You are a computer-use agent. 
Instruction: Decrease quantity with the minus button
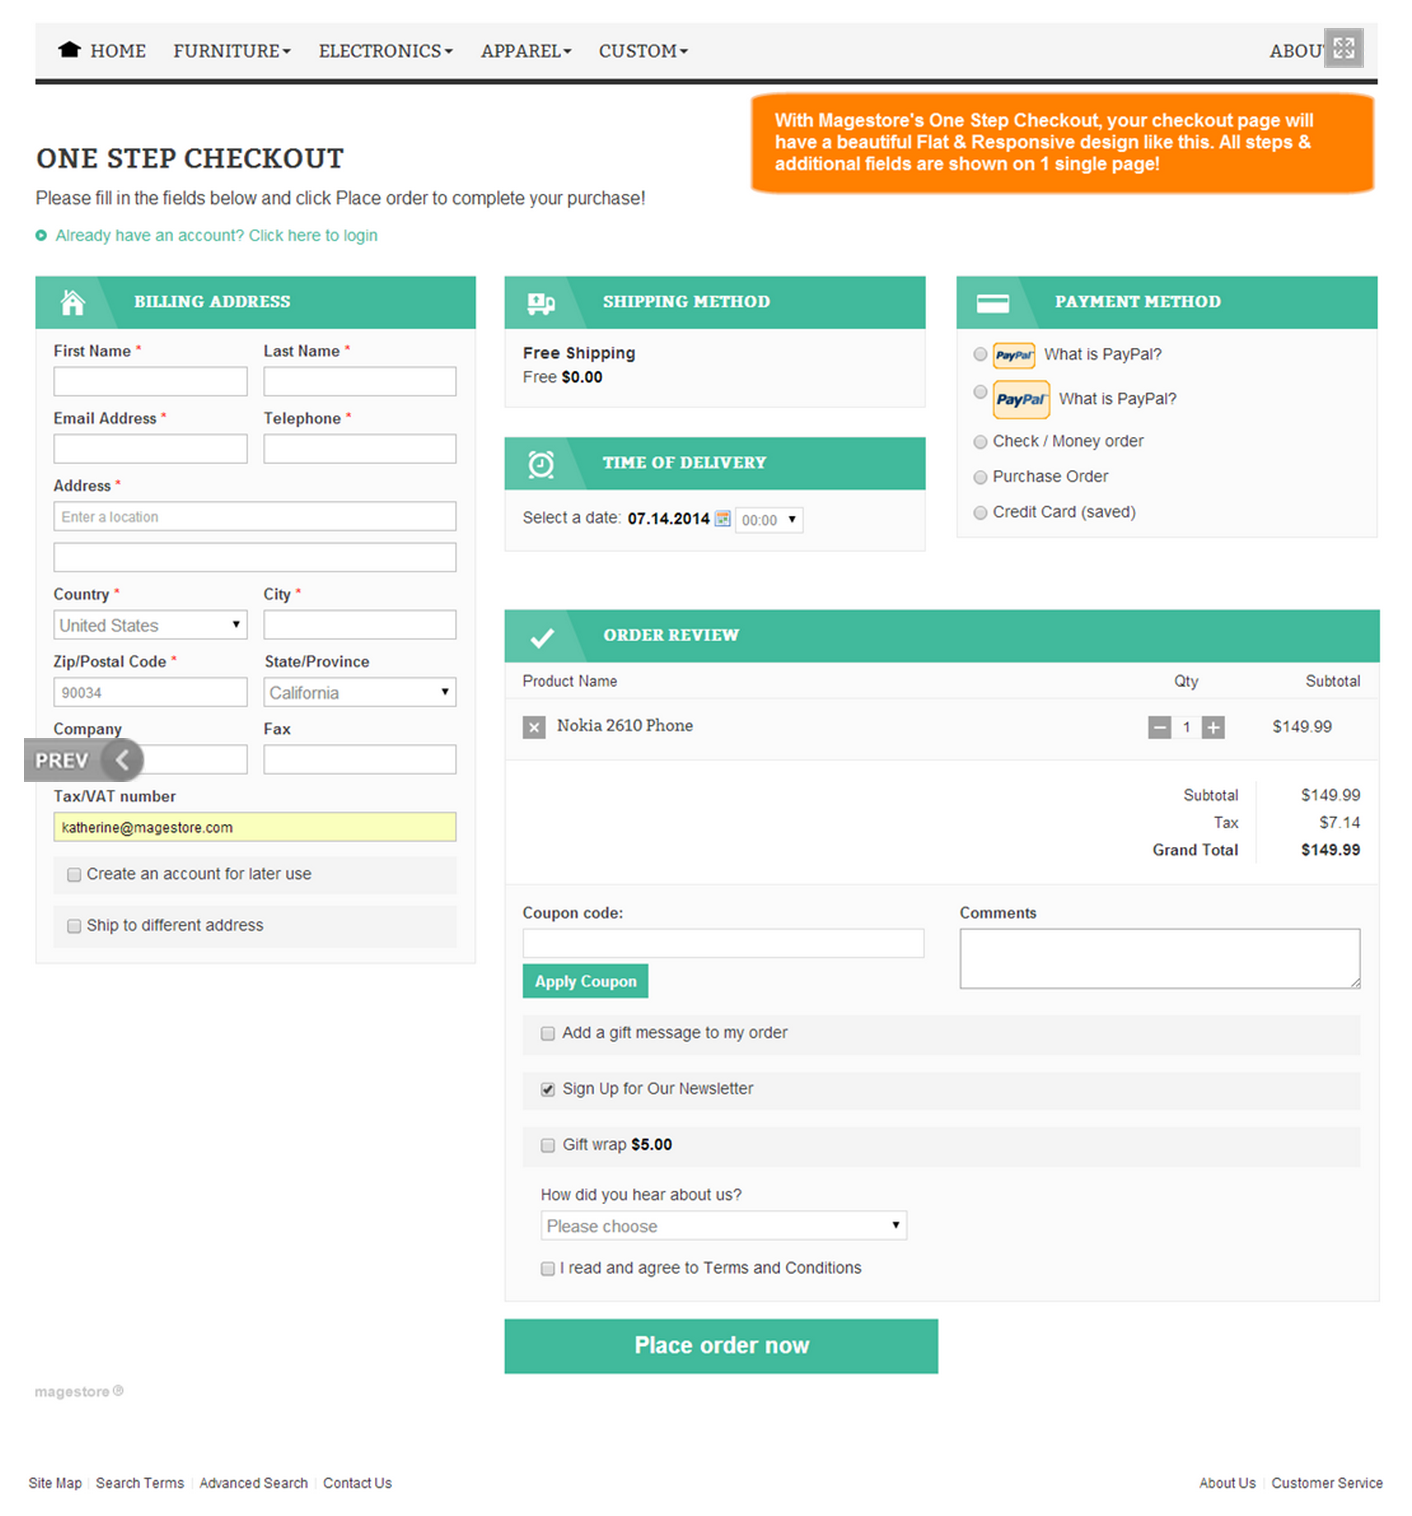[1159, 728]
